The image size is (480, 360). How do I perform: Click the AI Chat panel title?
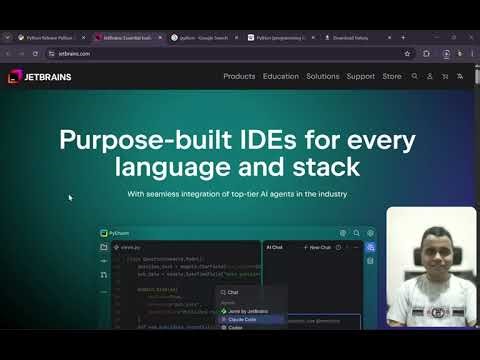coord(274,247)
